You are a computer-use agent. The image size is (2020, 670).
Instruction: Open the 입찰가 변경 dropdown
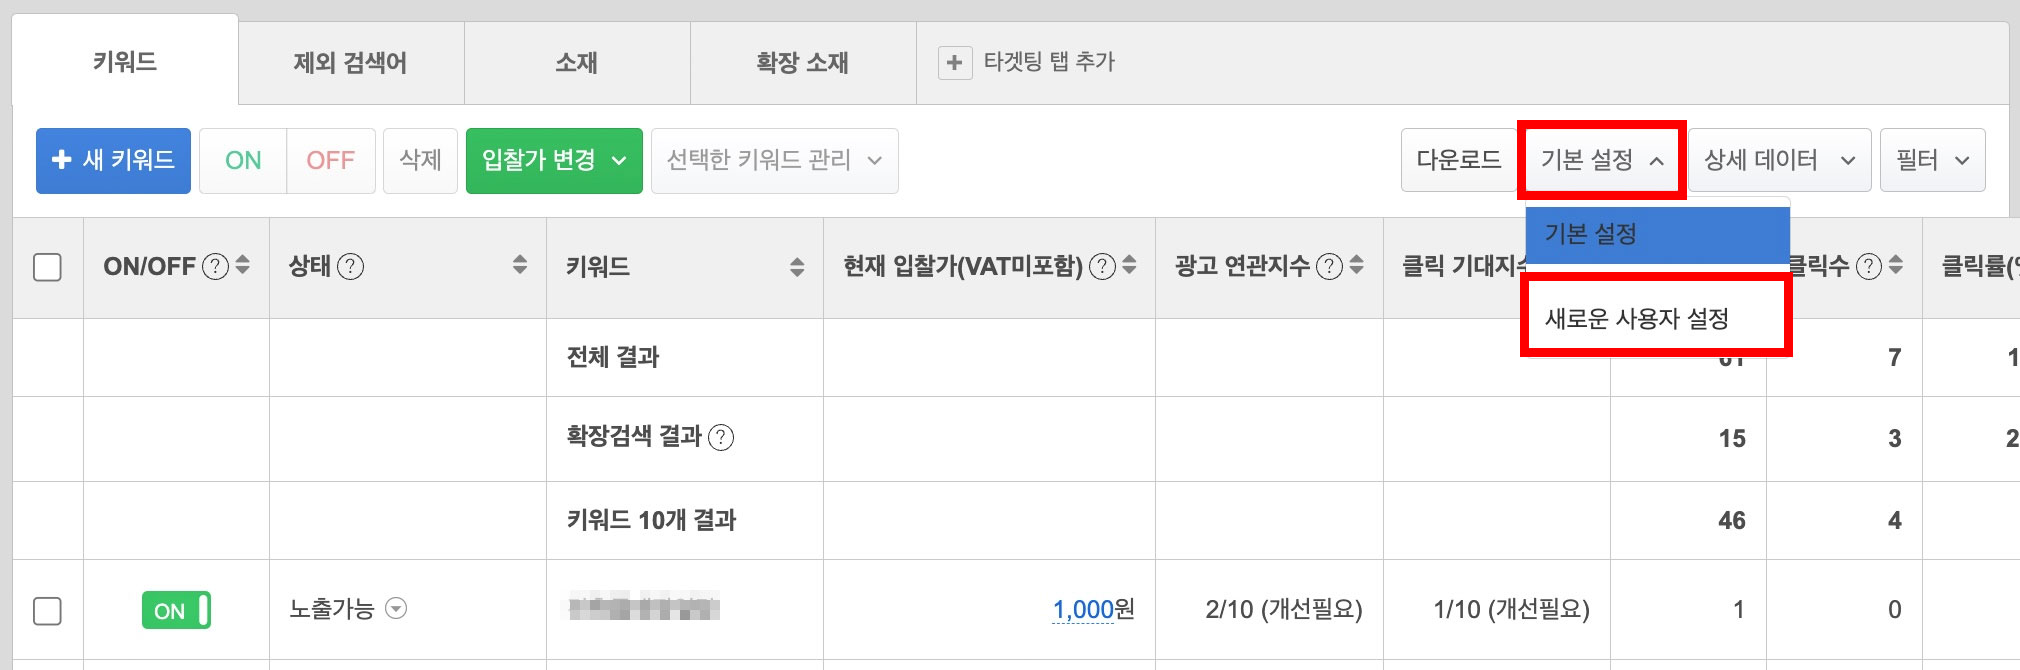pyautogui.click(x=554, y=160)
